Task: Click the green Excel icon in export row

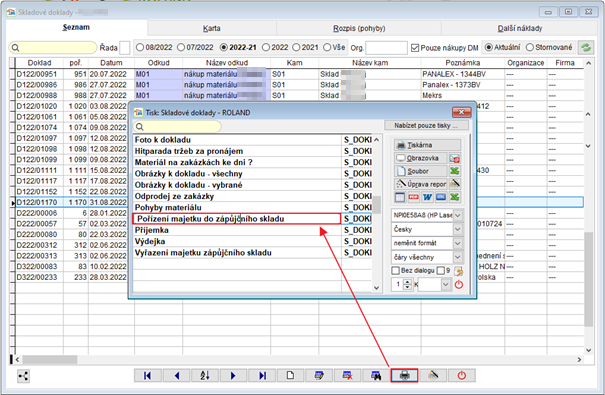Action: (x=455, y=197)
